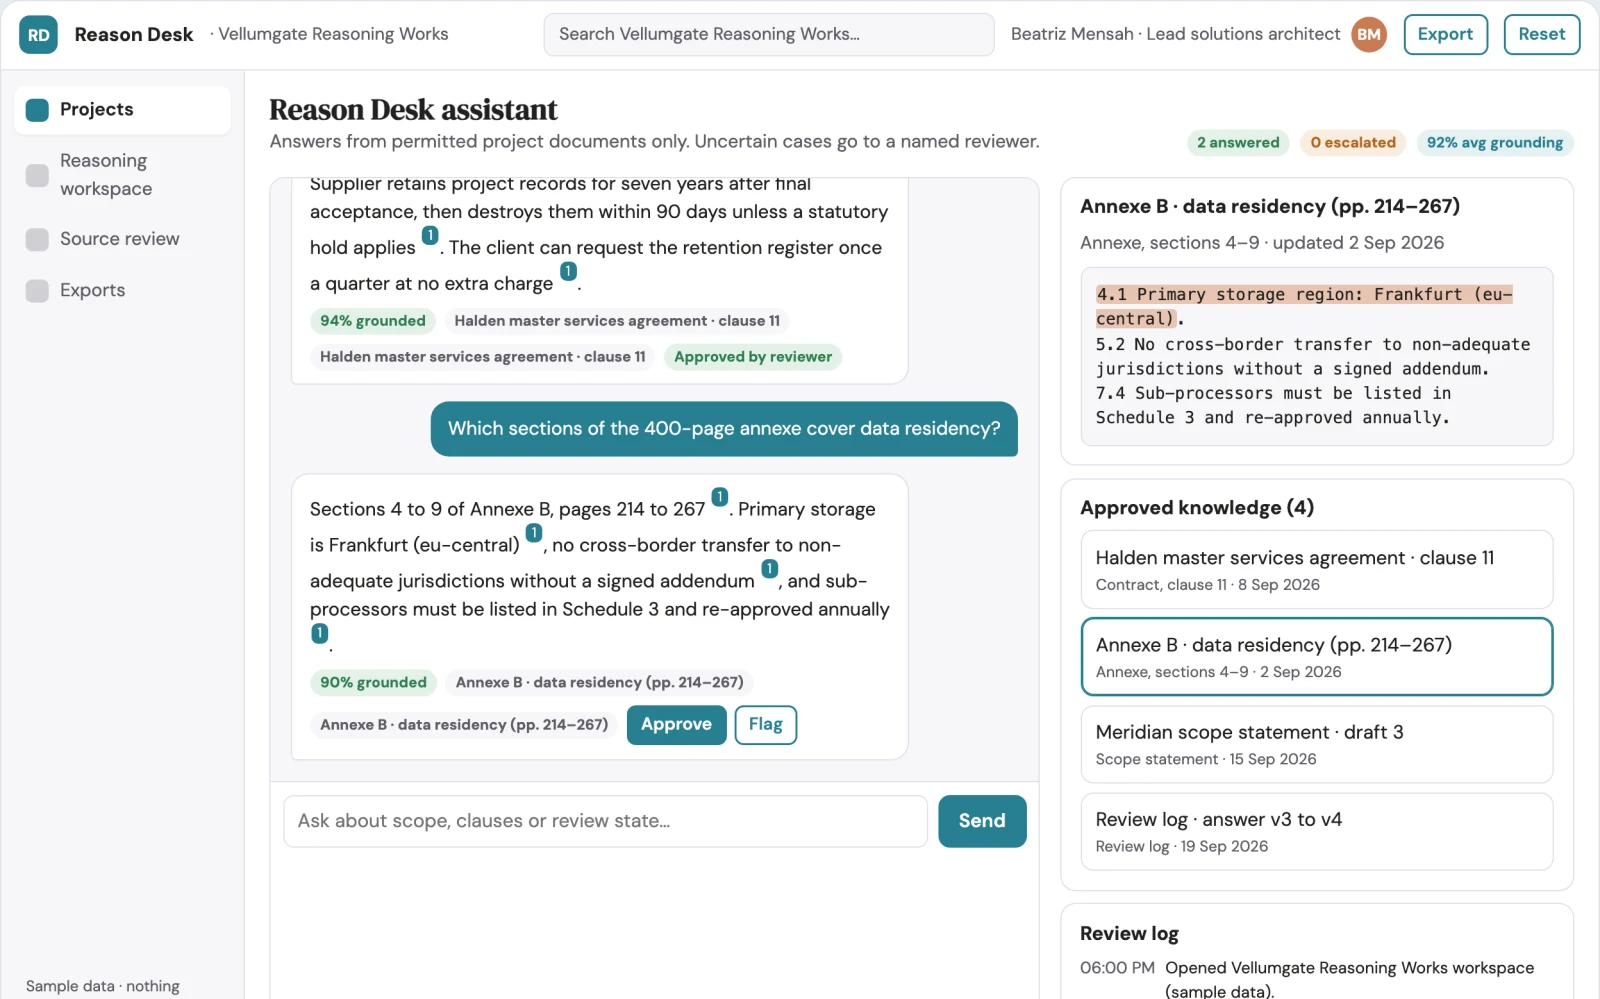This screenshot has width=1600, height=999.
Task: Open the BM user avatar
Action: click(1369, 35)
